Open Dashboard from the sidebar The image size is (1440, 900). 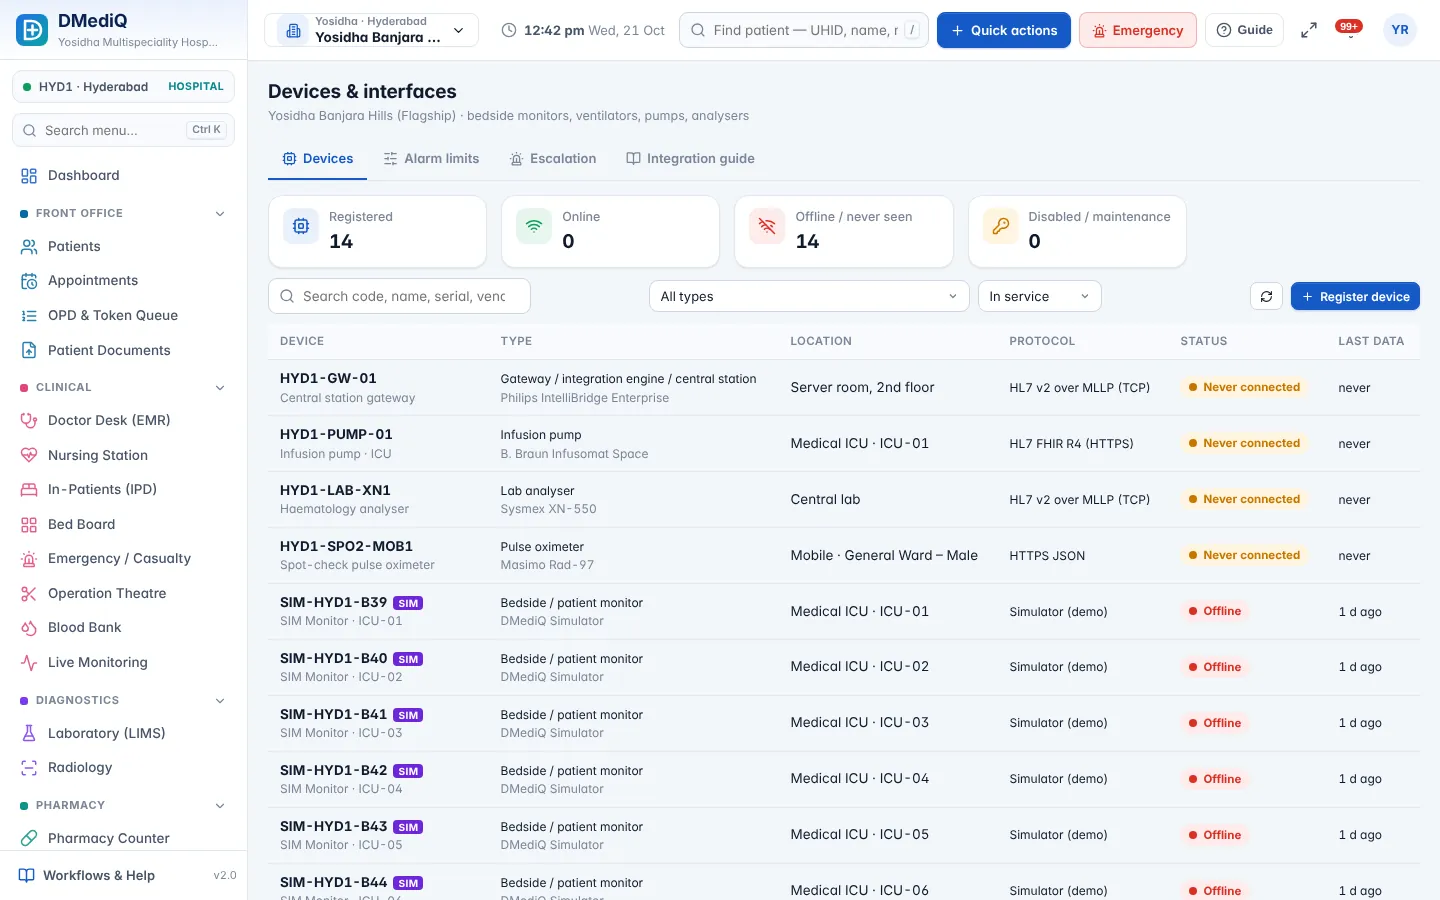(124, 175)
